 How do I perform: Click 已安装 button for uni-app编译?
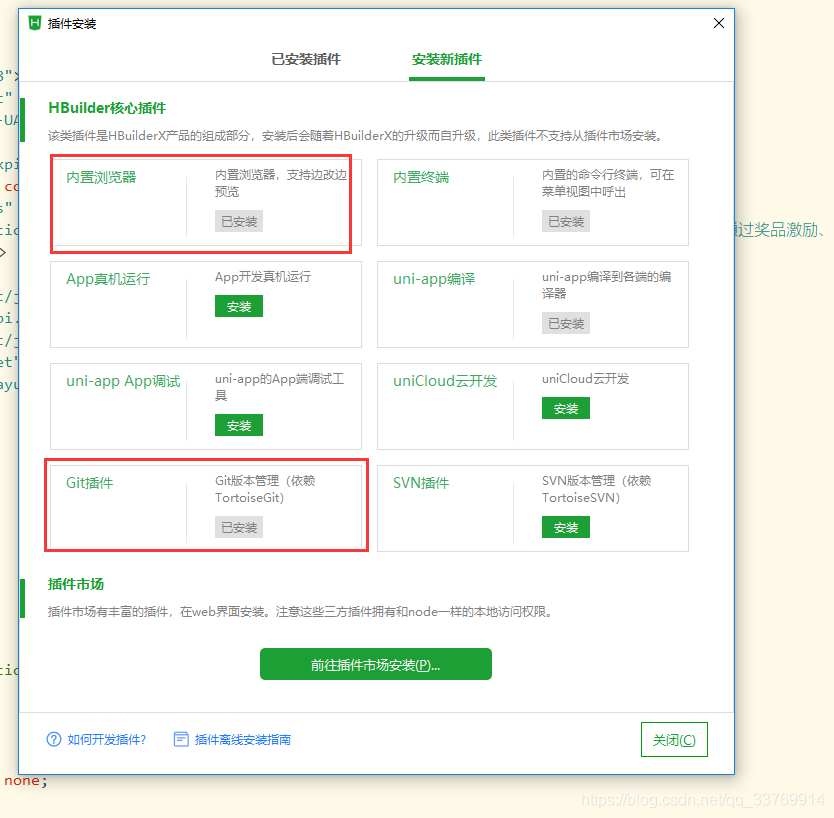pyautogui.click(x=566, y=323)
